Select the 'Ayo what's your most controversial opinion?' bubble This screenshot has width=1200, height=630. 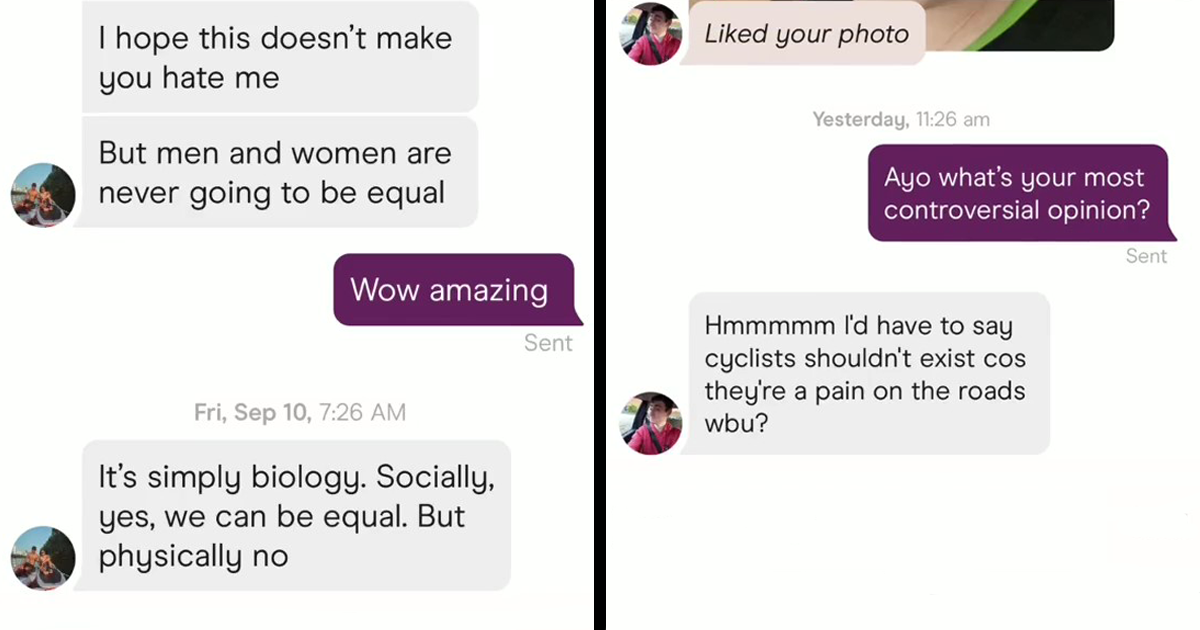(1016, 194)
